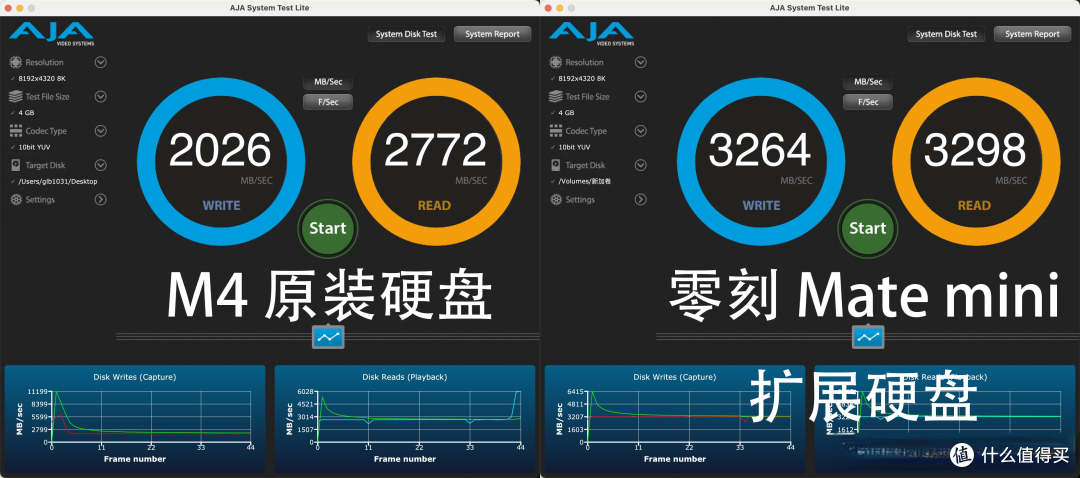
Task: Click the 3264 write speed readout
Action: (760, 150)
